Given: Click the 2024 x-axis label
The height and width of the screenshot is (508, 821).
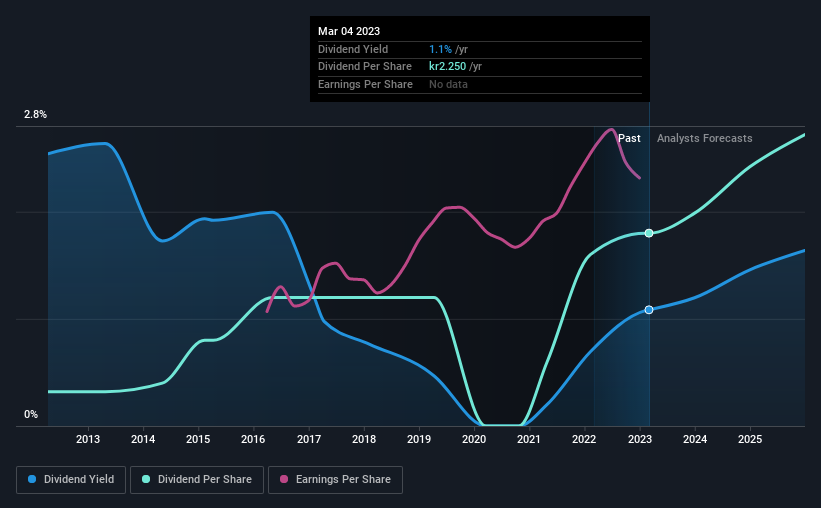Looking at the screenshot, I should pos(695,439).
